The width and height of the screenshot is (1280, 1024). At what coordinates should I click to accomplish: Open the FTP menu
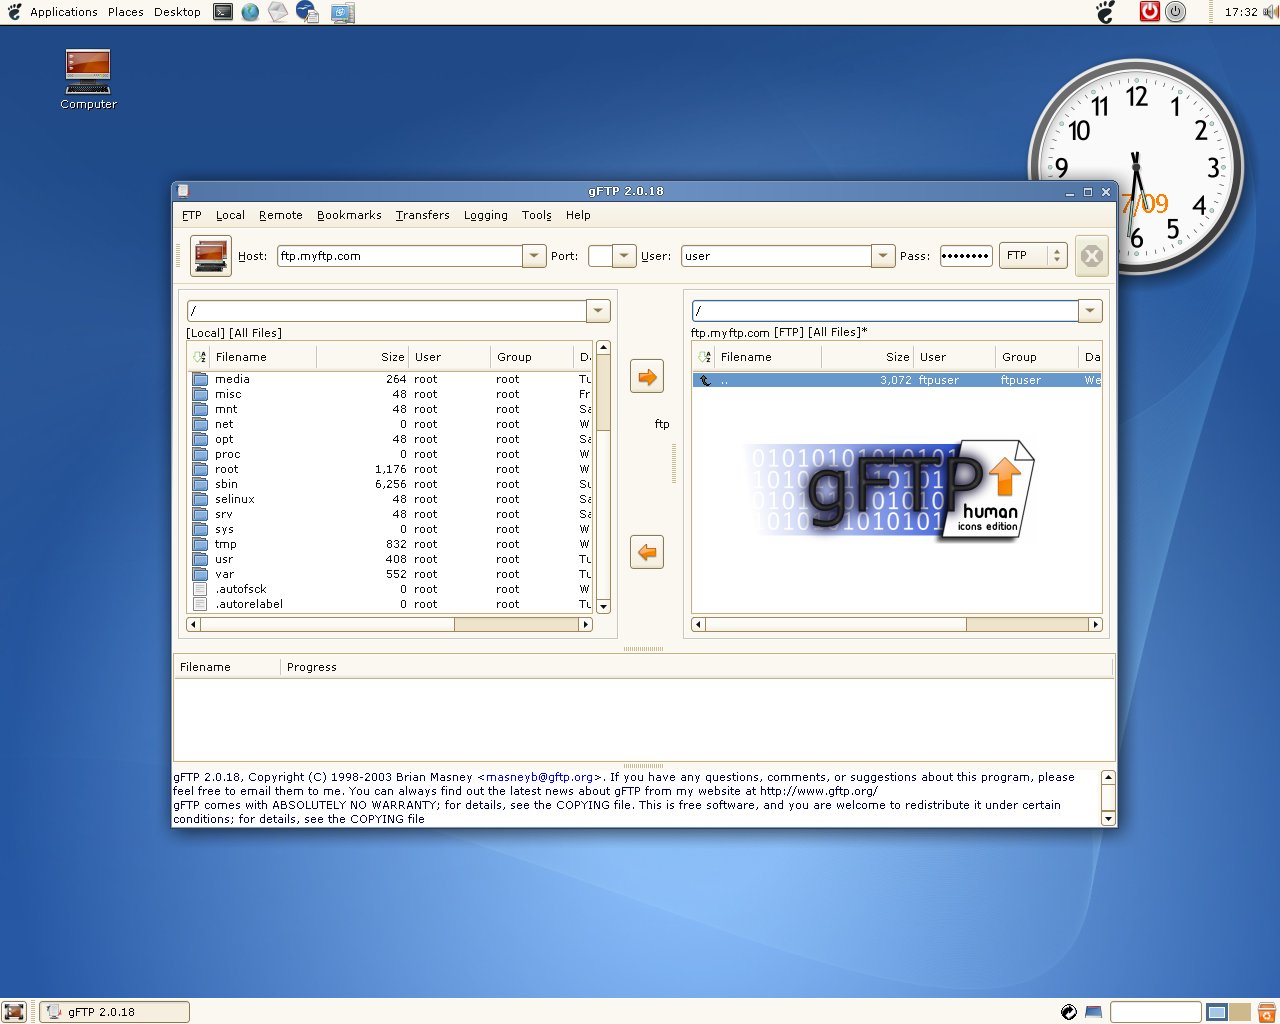[x=192, y=215]
